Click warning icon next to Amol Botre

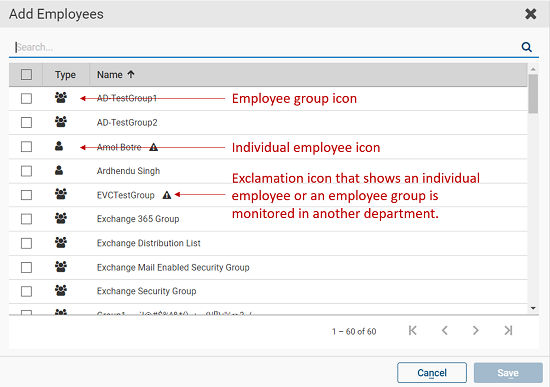point(154,147)
